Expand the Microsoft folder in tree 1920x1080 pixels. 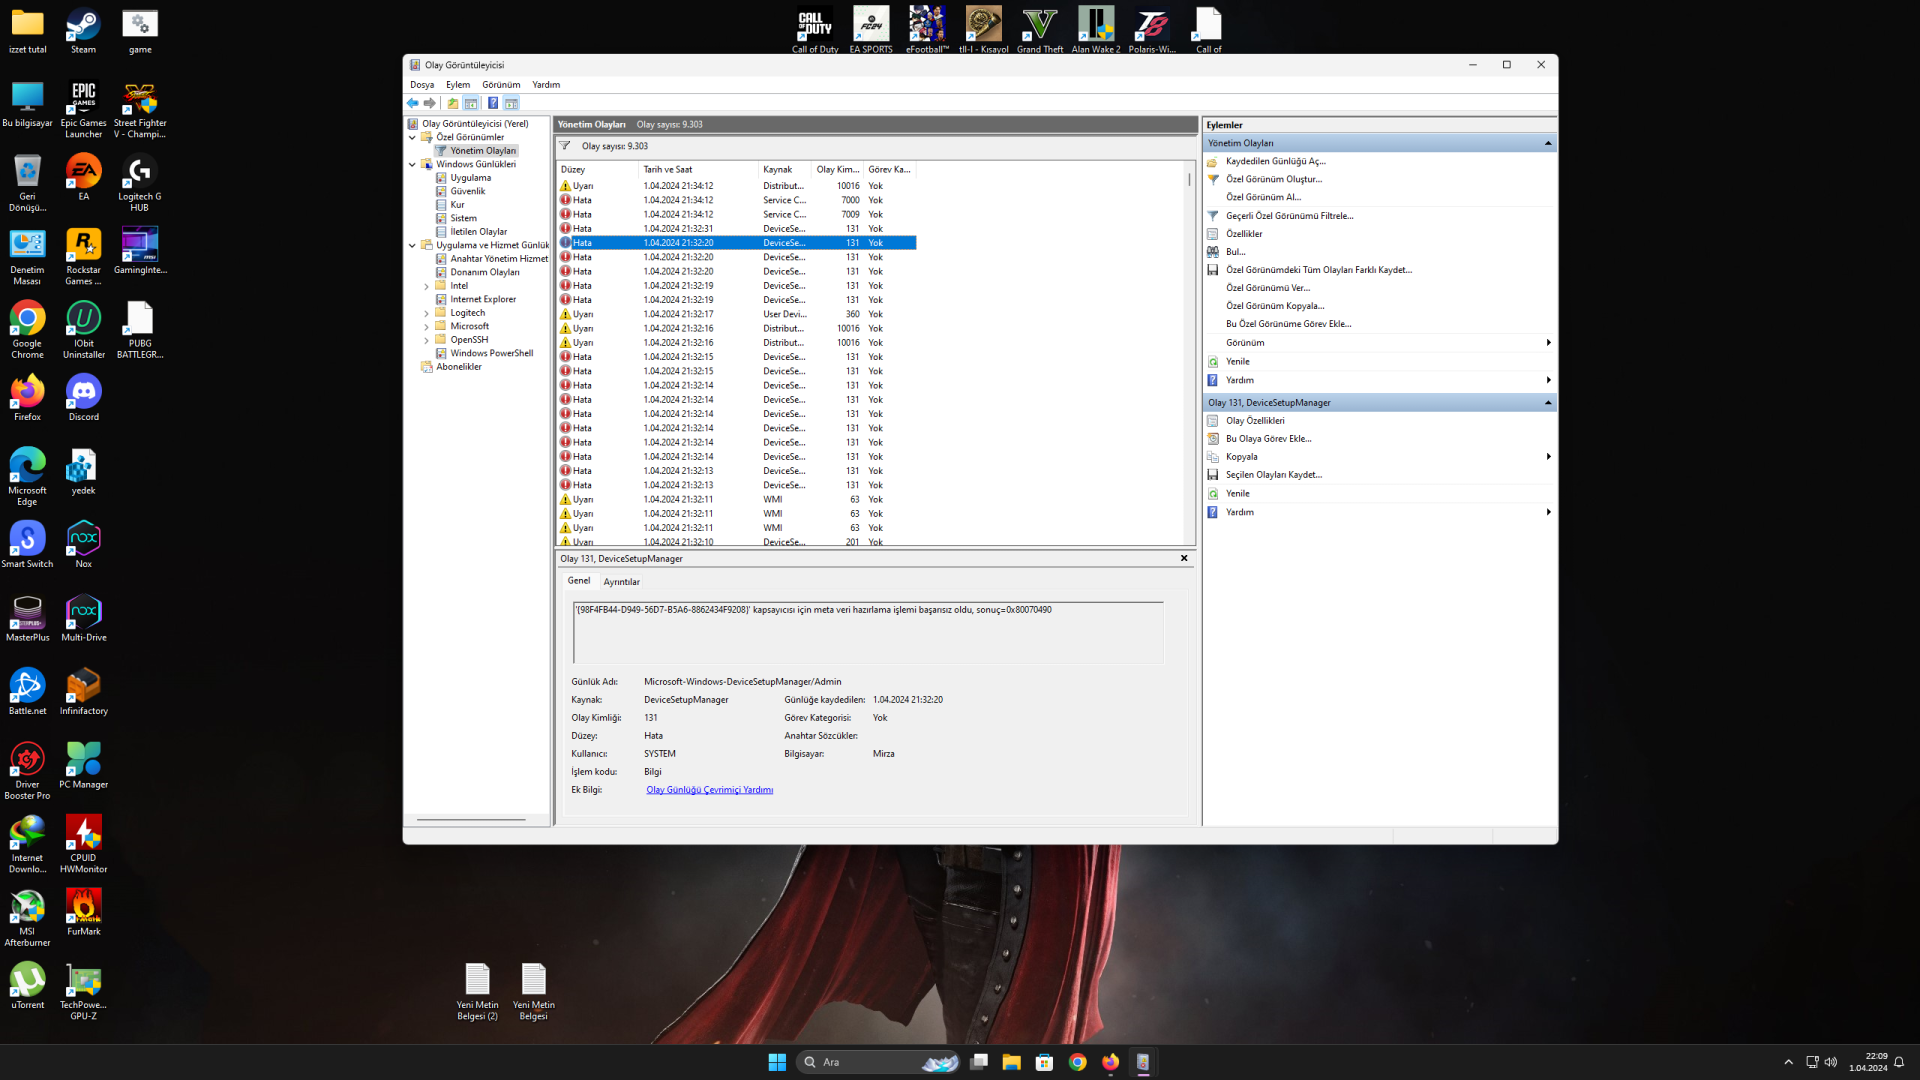pyautogui.click(x=427, y=327)
